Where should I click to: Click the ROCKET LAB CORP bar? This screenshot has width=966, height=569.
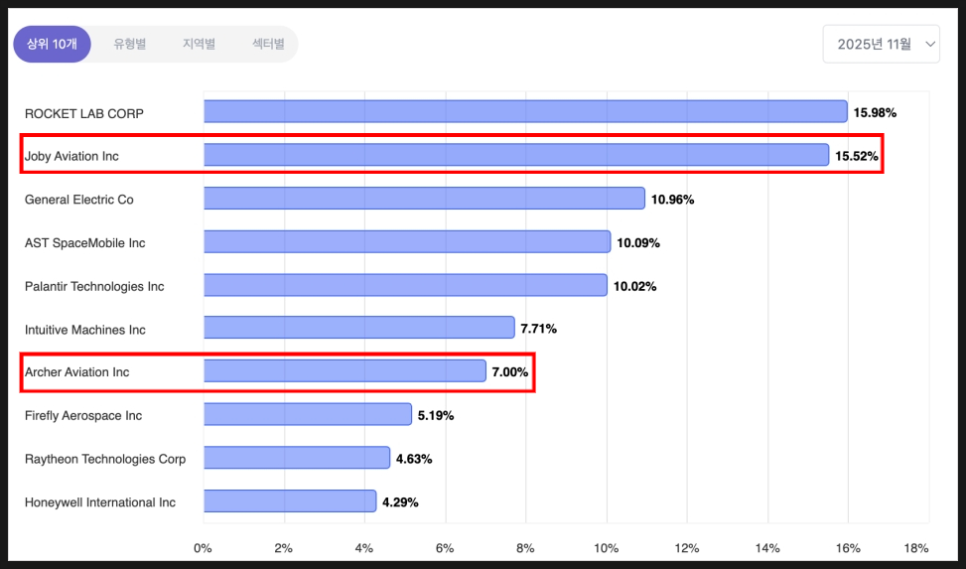525,112
